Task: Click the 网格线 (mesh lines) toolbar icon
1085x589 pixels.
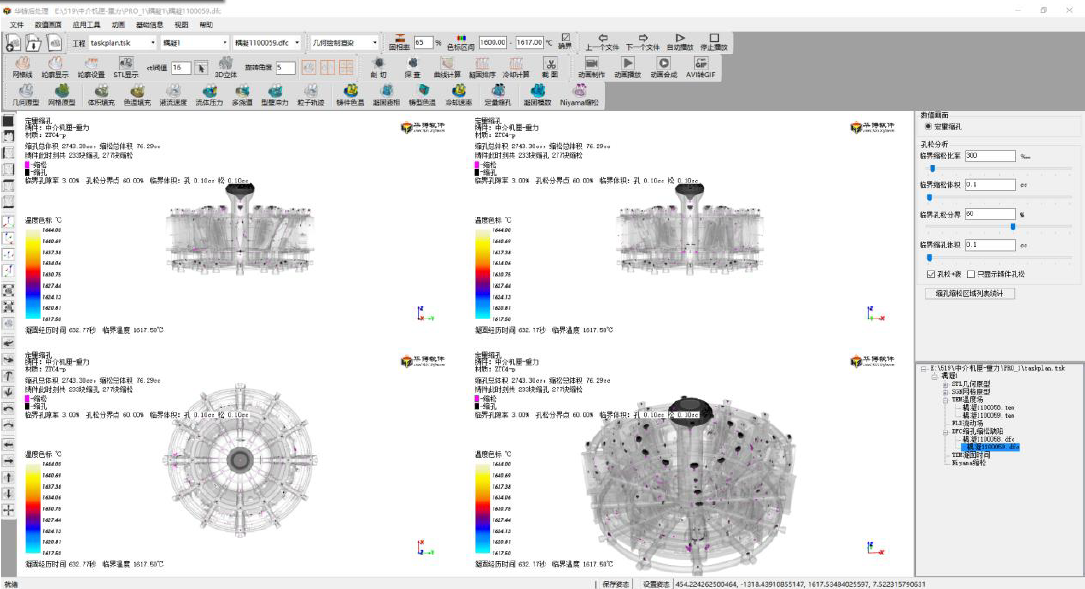Action: [22, 67]
